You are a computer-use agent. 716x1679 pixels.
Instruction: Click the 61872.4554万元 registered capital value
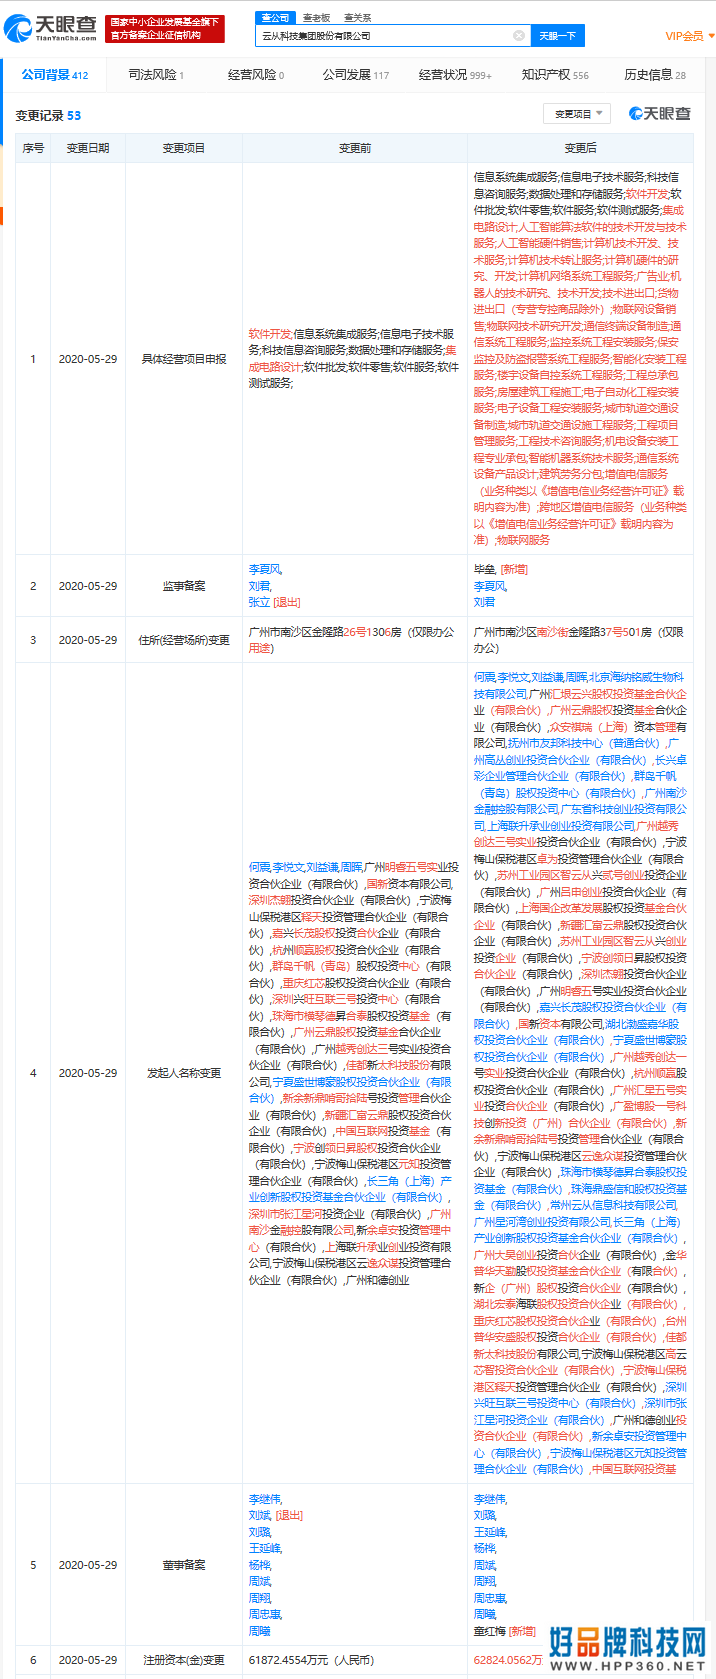click(x=311, y=1660)
